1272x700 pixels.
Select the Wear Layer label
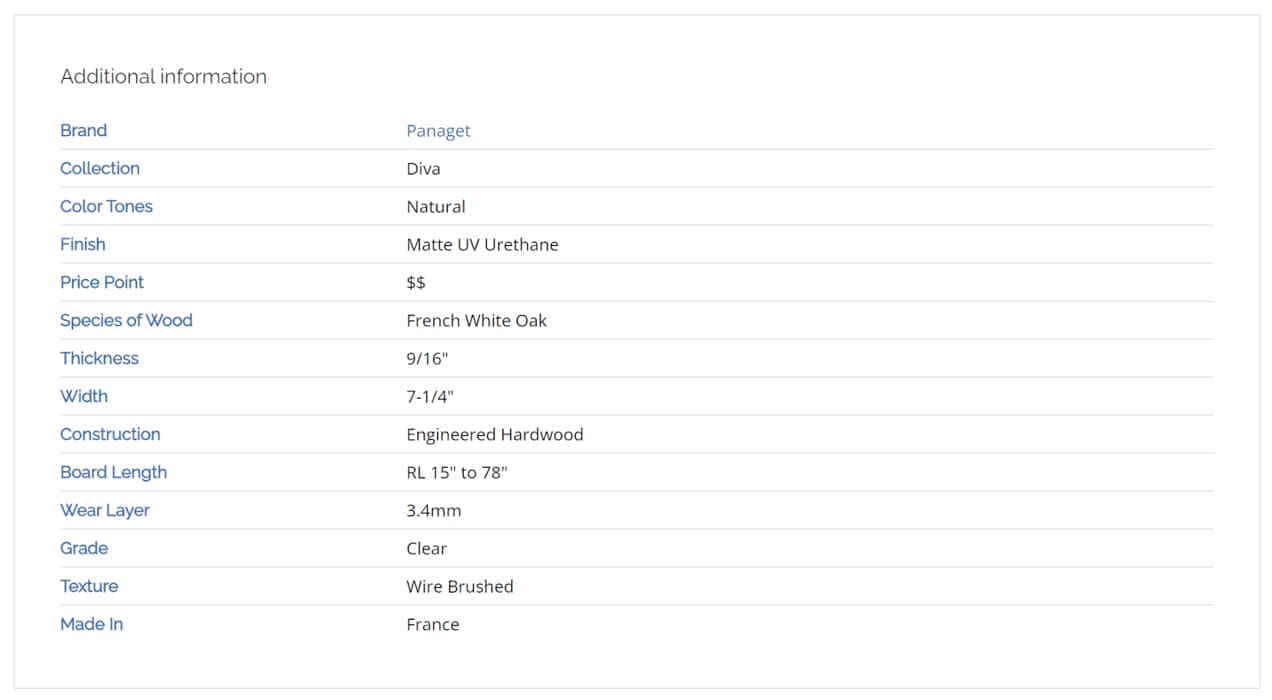tap(105, 511)
